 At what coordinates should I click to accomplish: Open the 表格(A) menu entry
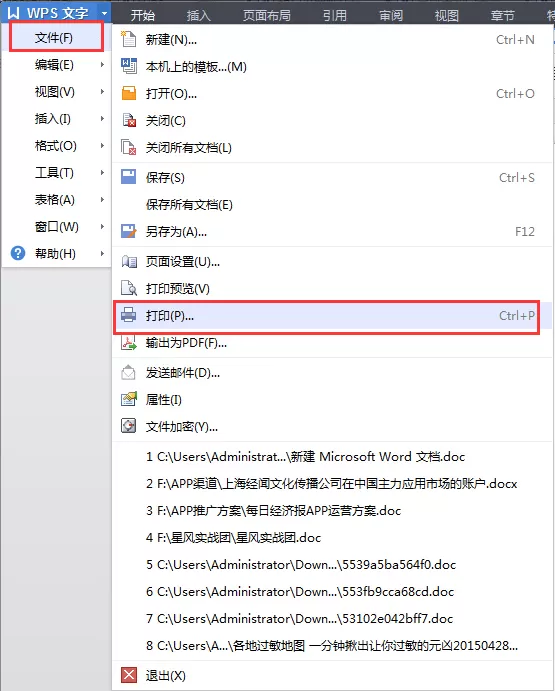point(56,200)
